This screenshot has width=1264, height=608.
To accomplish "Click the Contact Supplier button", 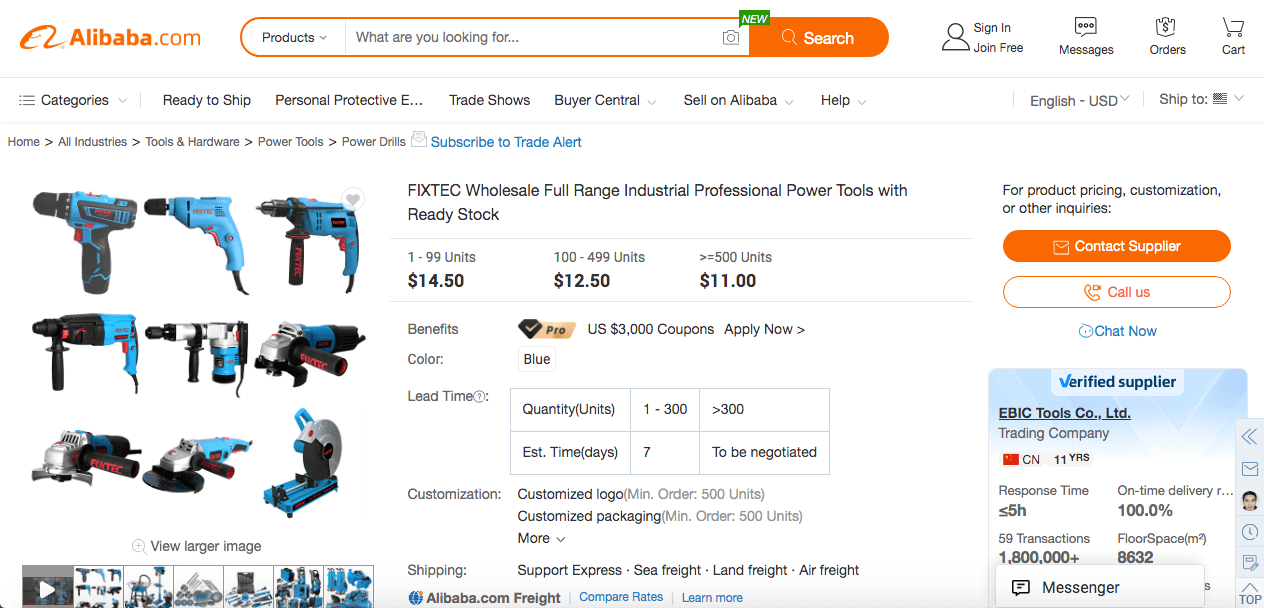I will click(x=1116, y=246).
